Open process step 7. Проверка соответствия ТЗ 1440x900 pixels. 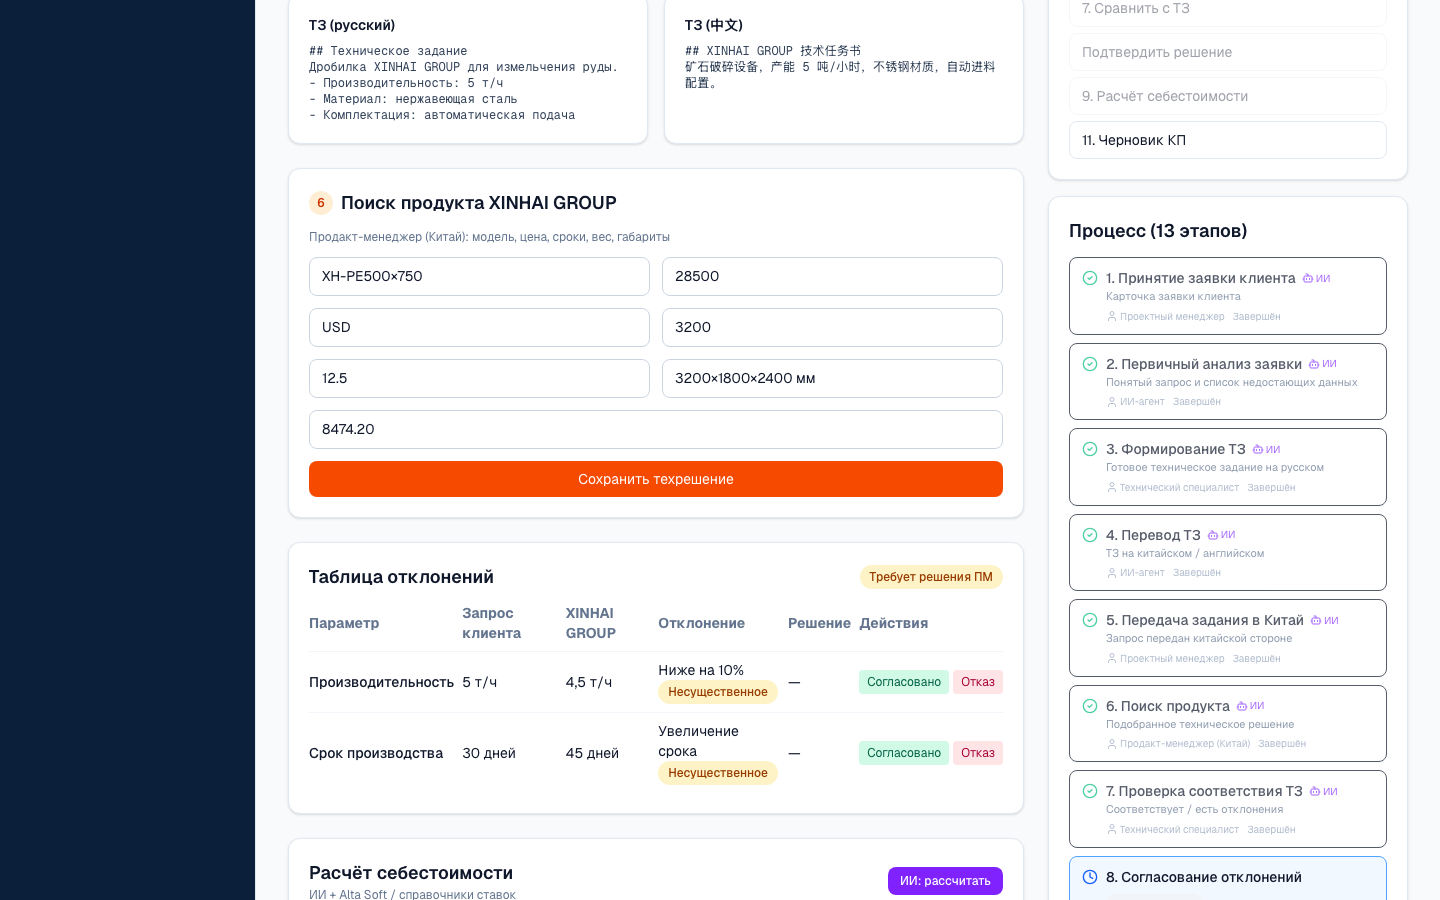point(1228,809)
